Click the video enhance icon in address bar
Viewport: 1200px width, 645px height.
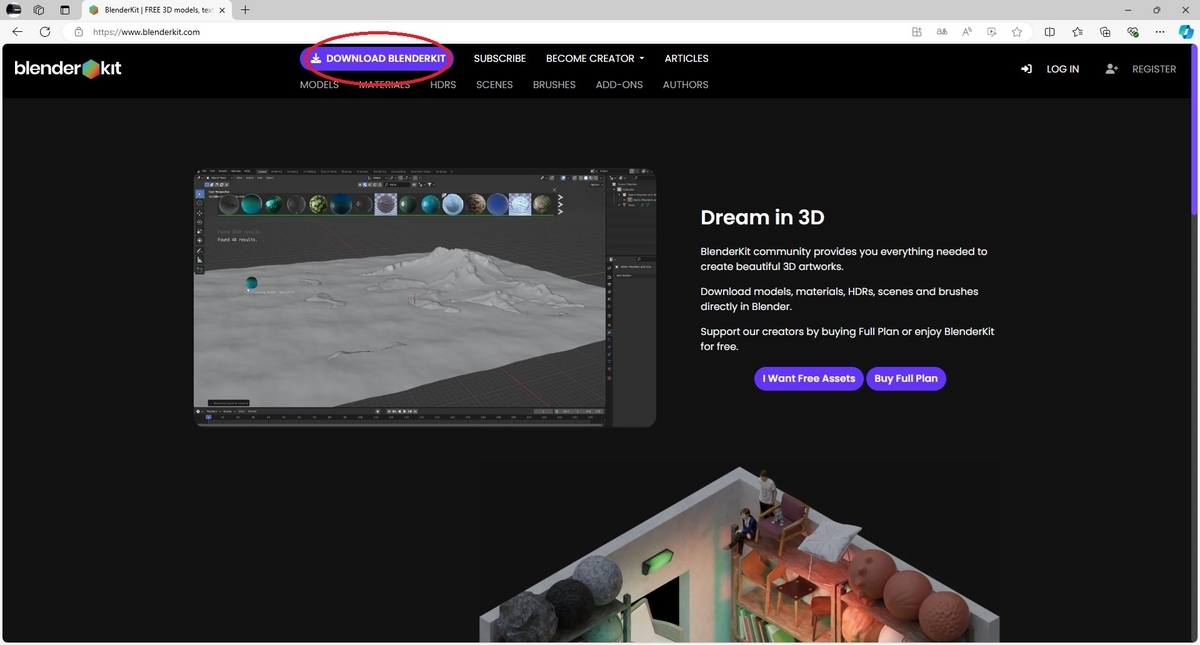992,31
